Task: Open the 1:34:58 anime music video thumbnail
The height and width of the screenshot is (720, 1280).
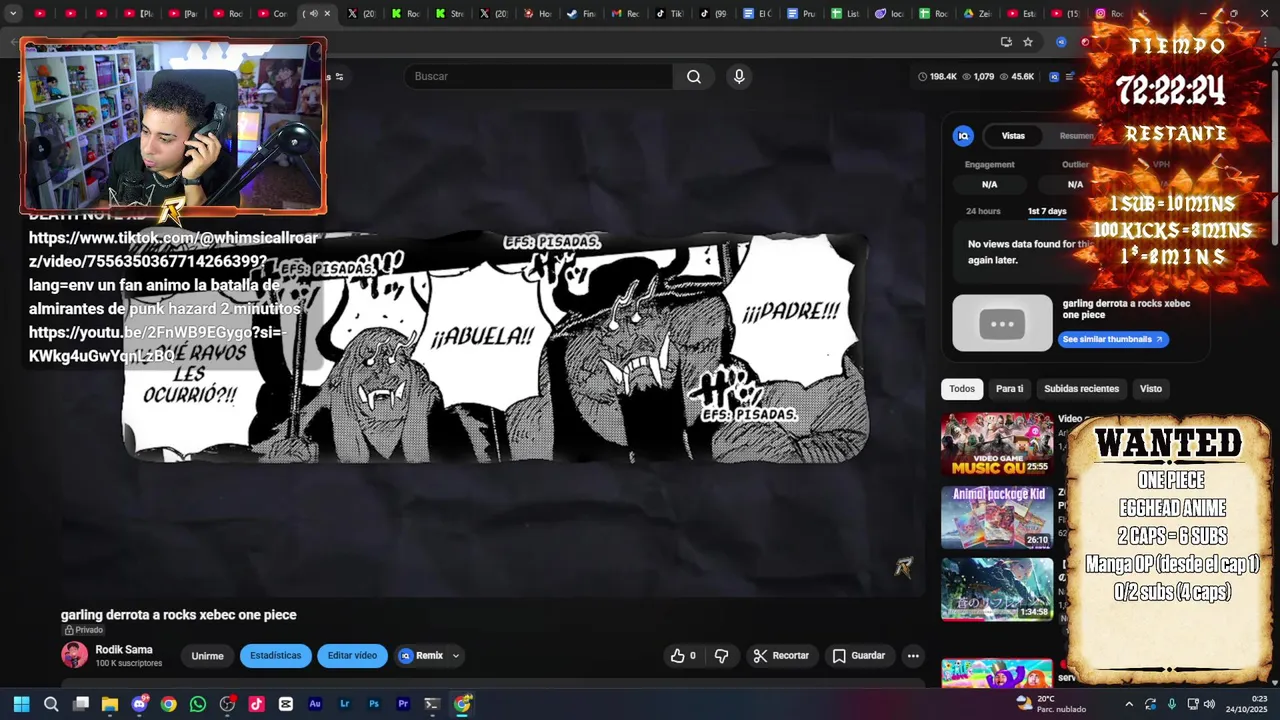Action: click(x=997, y=590)
